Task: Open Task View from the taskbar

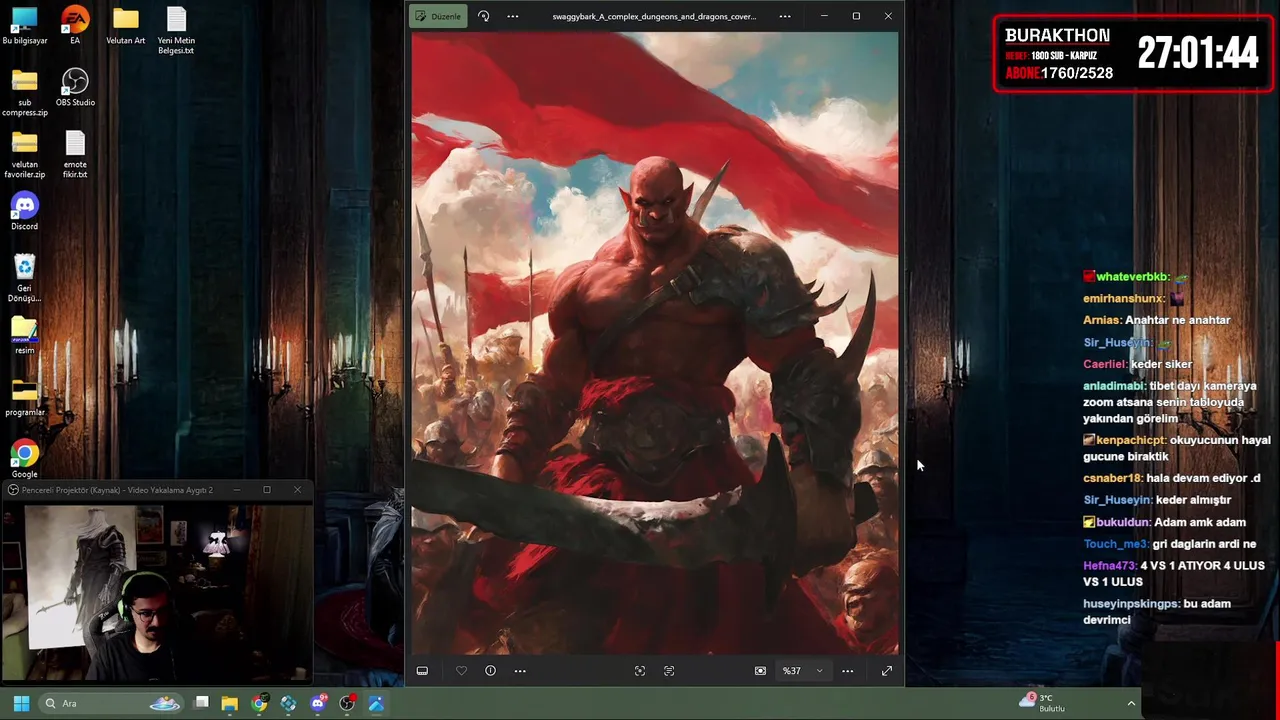Action: 201,704
